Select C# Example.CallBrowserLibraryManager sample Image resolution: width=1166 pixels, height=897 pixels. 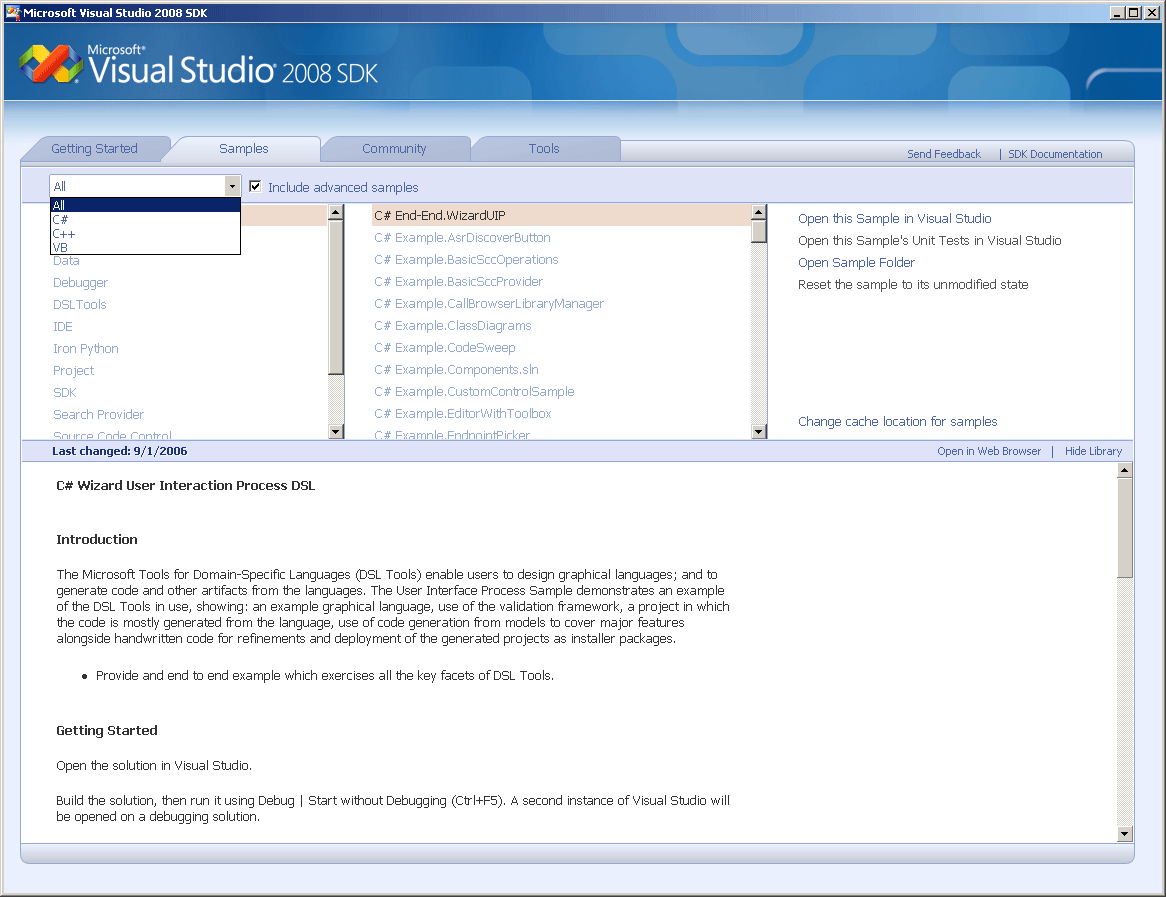tap(489, 303)
